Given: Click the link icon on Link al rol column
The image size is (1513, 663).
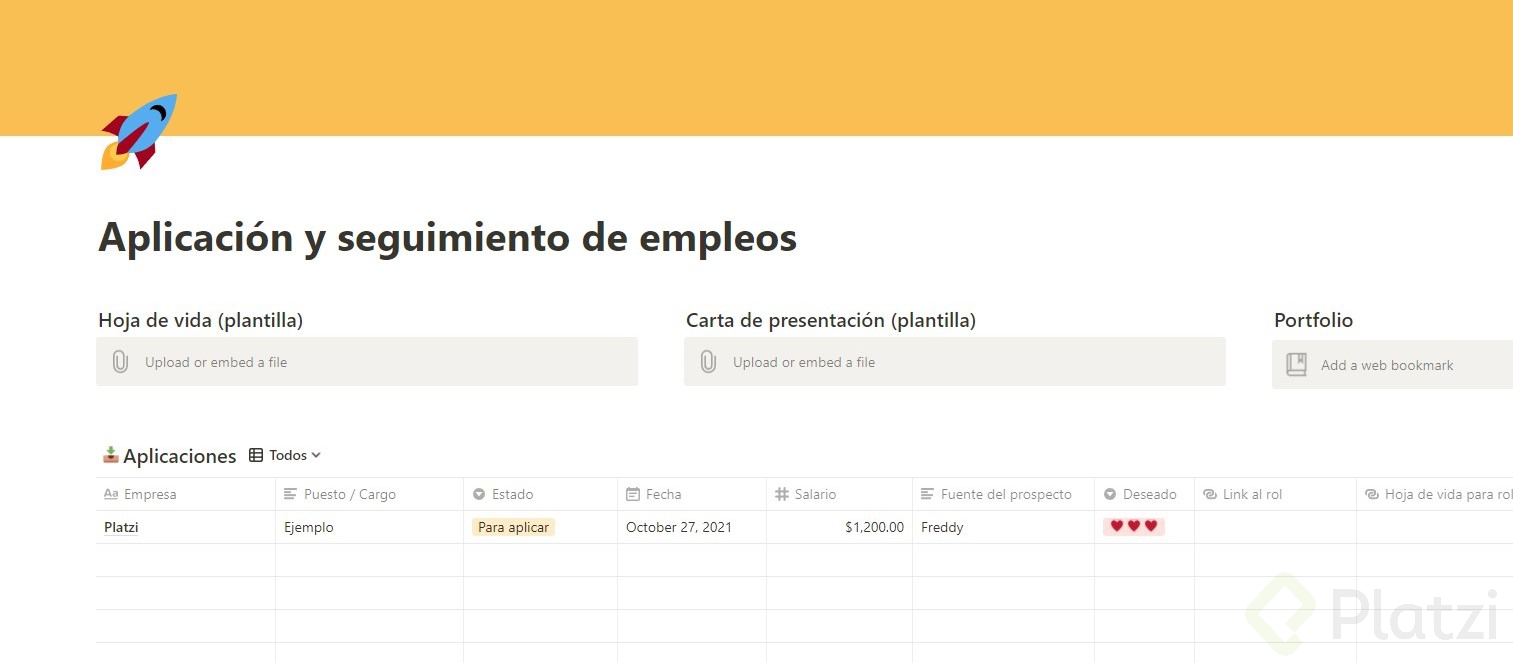Looking at the screenshot, I should [x=1211, y=494].
